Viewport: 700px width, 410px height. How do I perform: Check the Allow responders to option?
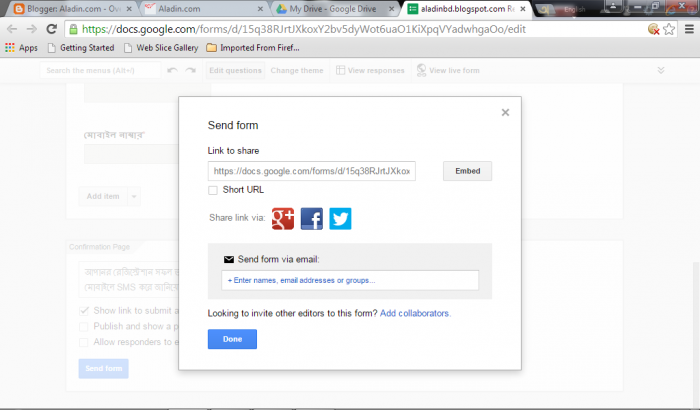83,343
